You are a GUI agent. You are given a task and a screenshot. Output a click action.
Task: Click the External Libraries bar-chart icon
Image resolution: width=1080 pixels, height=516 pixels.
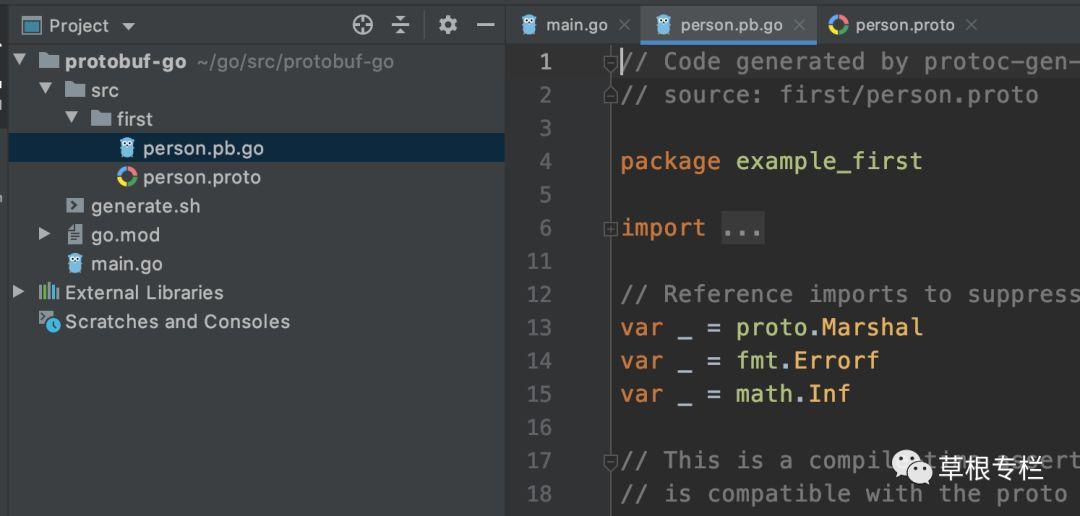(48, 292)
